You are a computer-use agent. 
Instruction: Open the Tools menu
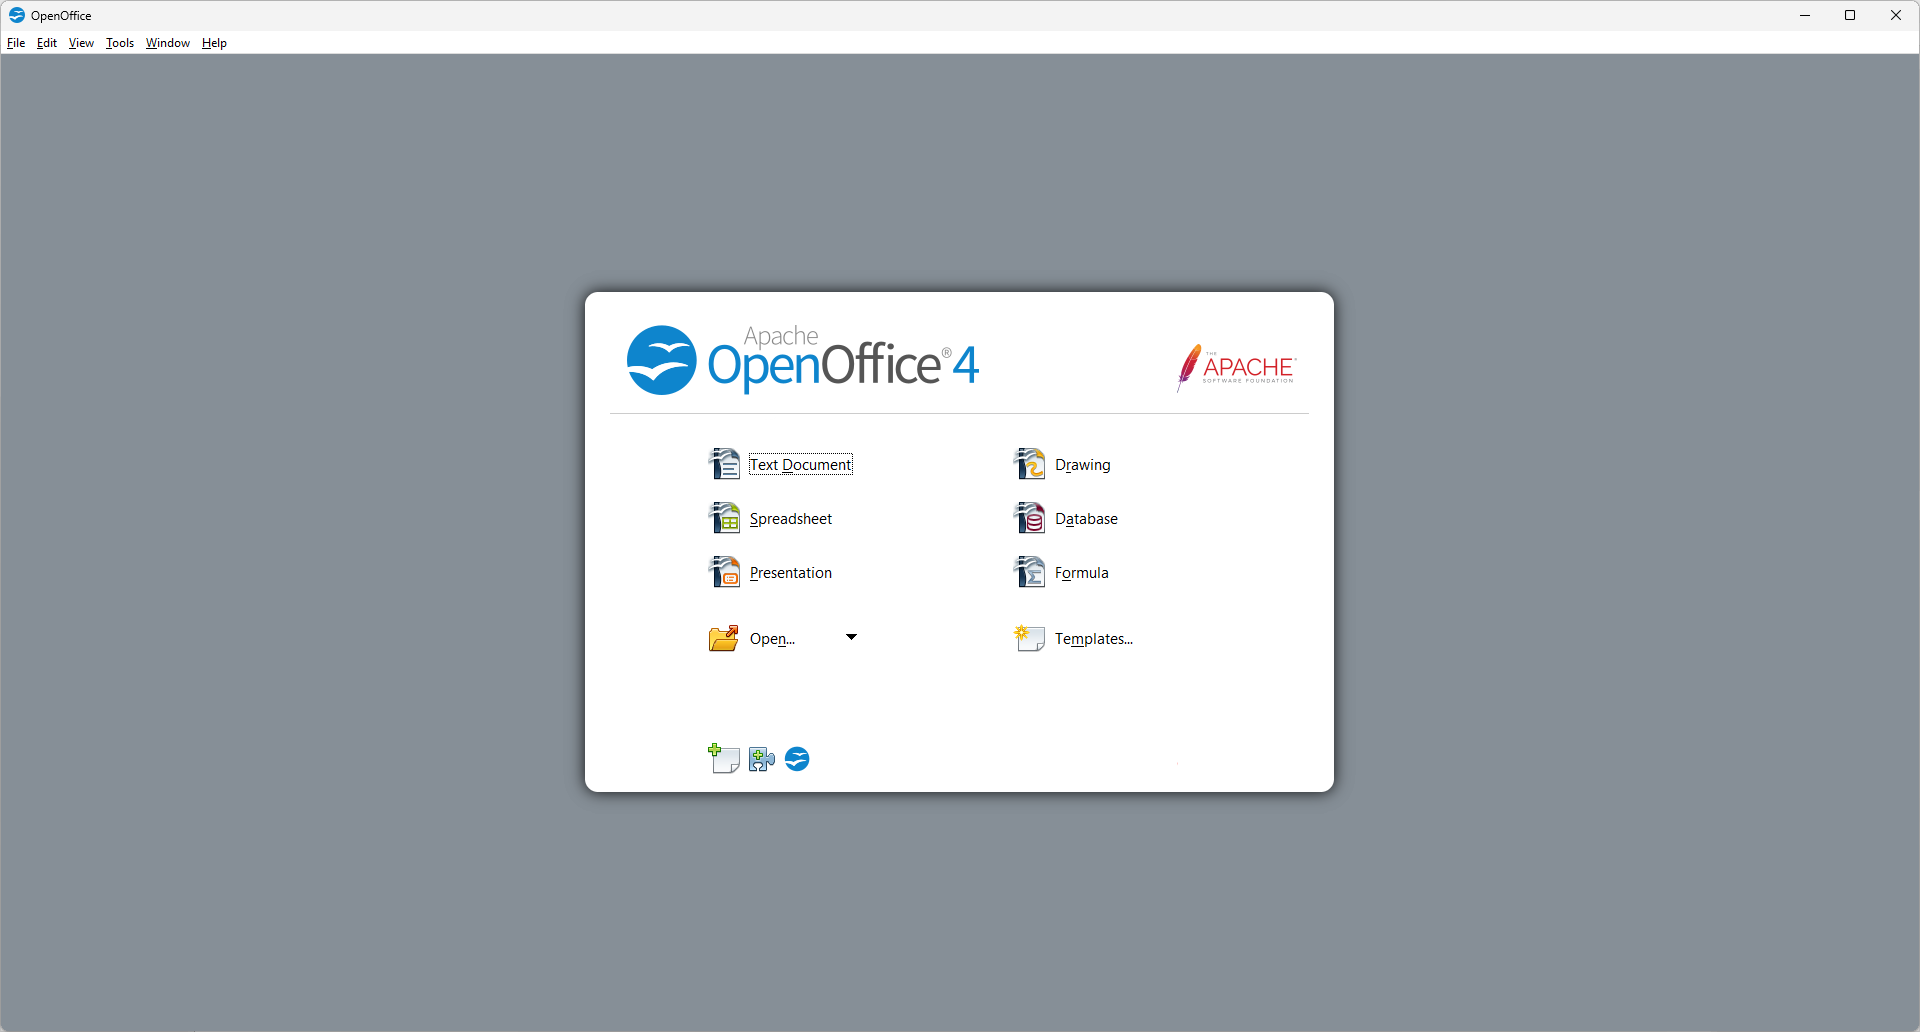119,42
